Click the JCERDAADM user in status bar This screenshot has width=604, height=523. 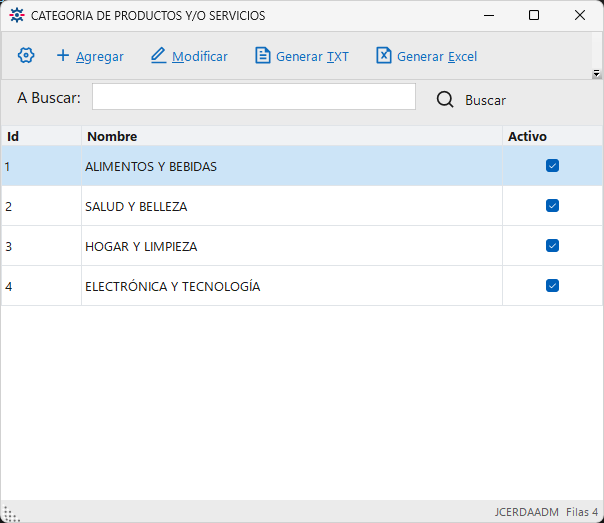pos(527,512)
